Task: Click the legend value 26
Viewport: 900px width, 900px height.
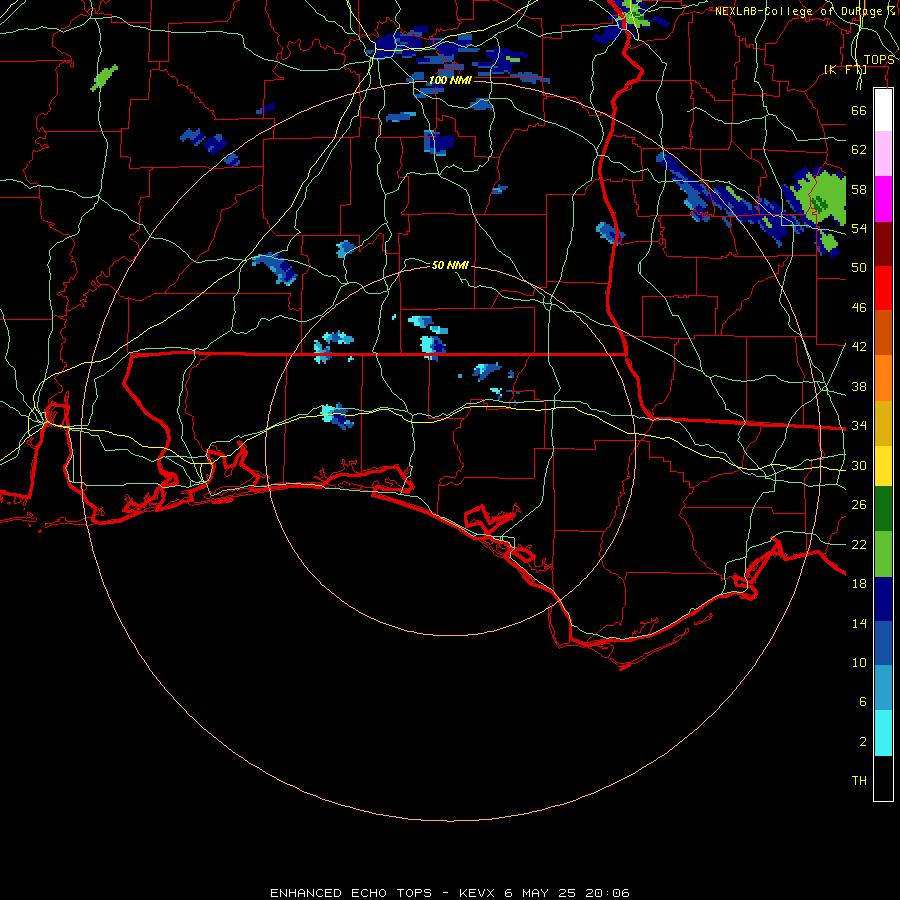Action: (859, 505)
